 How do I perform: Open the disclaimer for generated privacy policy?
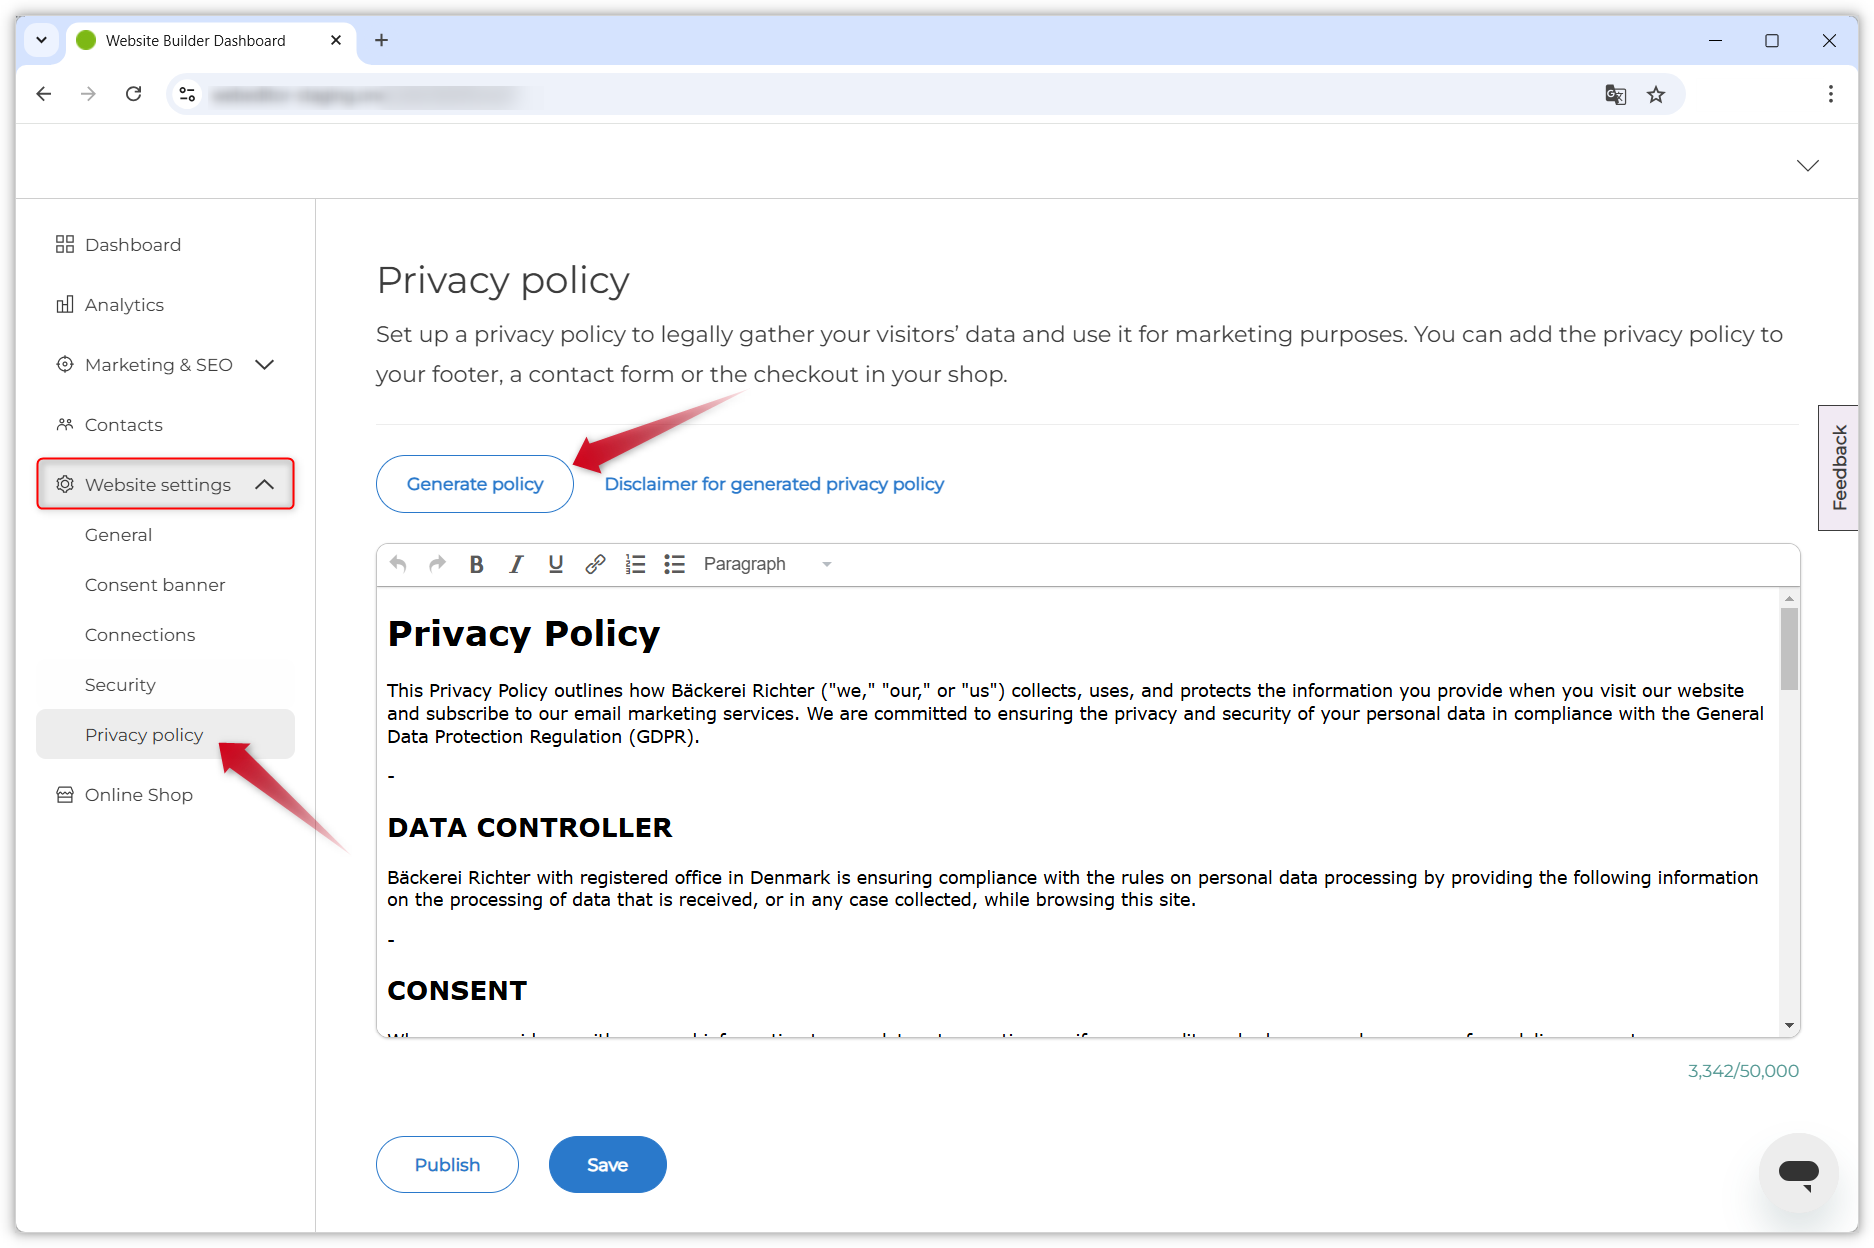(774, 484)
